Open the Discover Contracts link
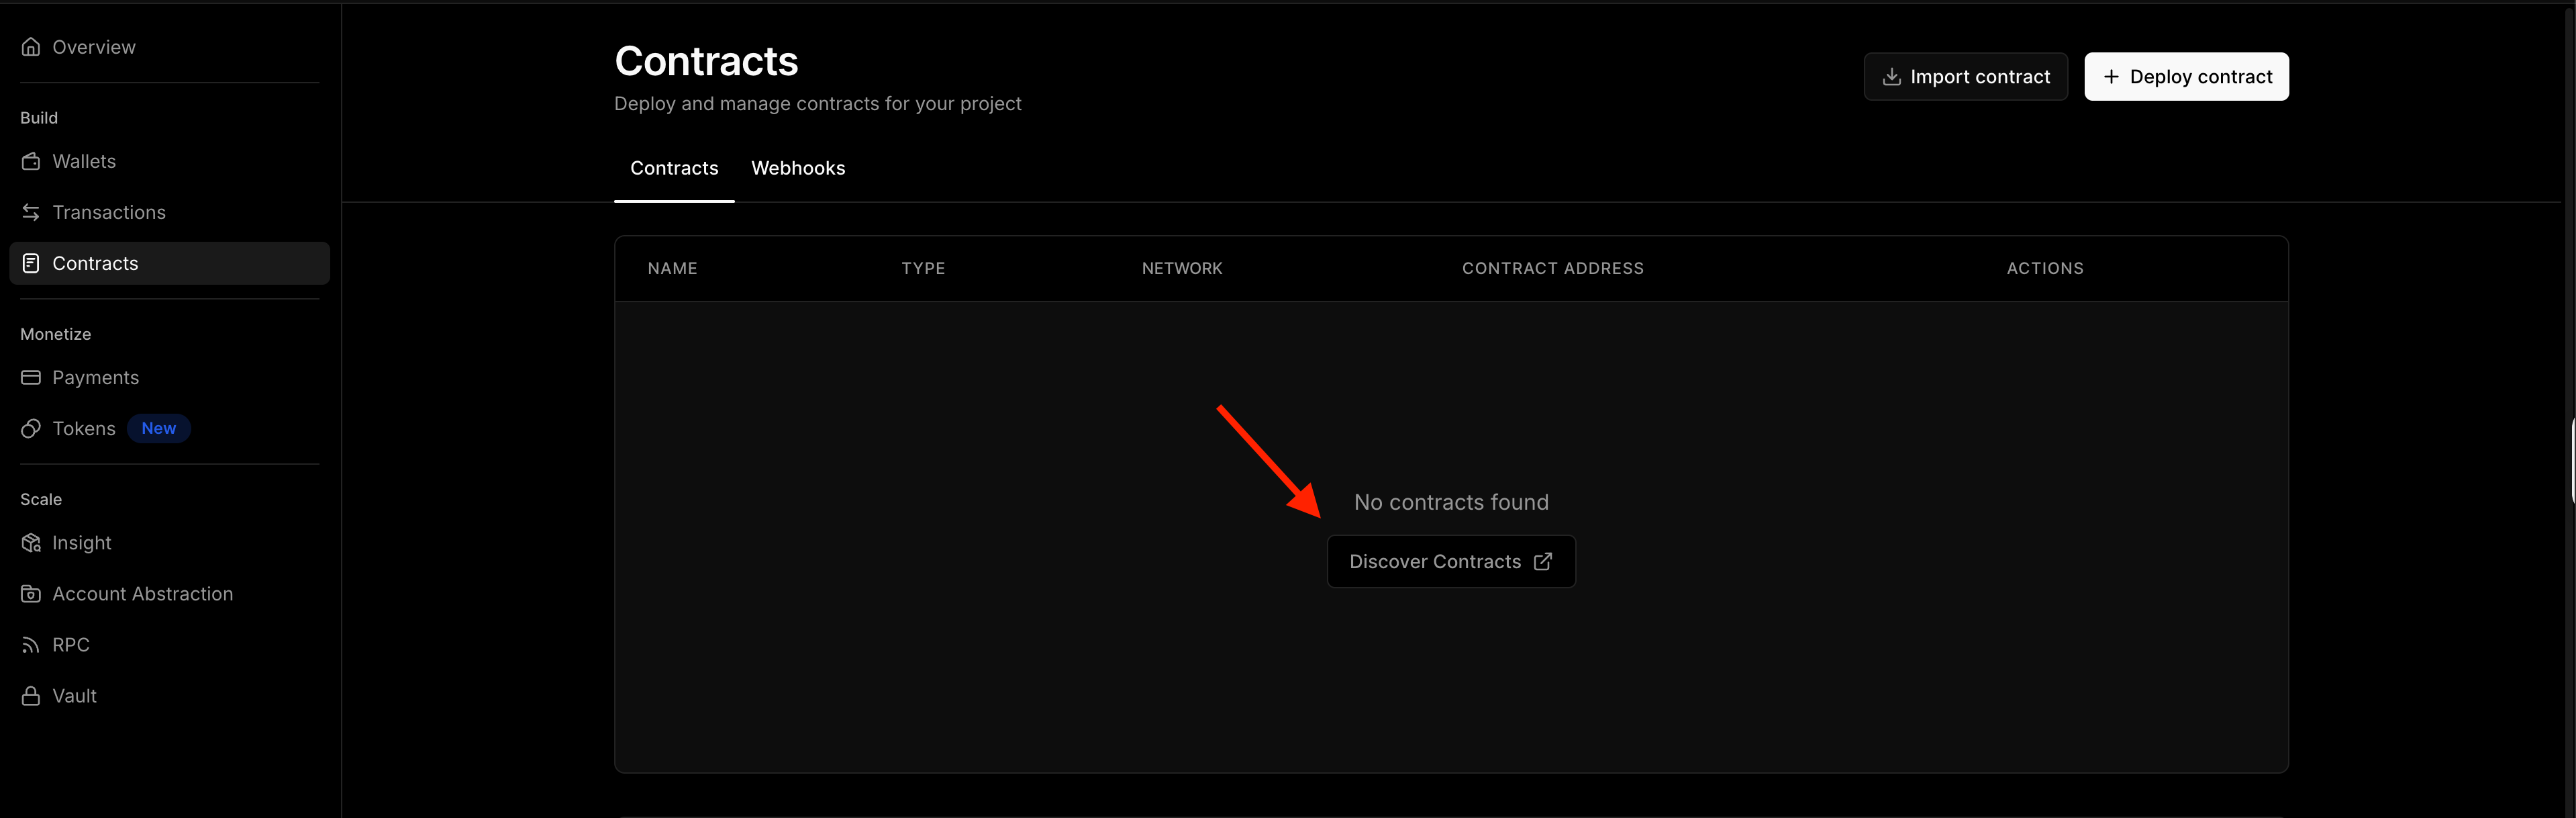This screenshot has height=818, width=2576. 1434,562
